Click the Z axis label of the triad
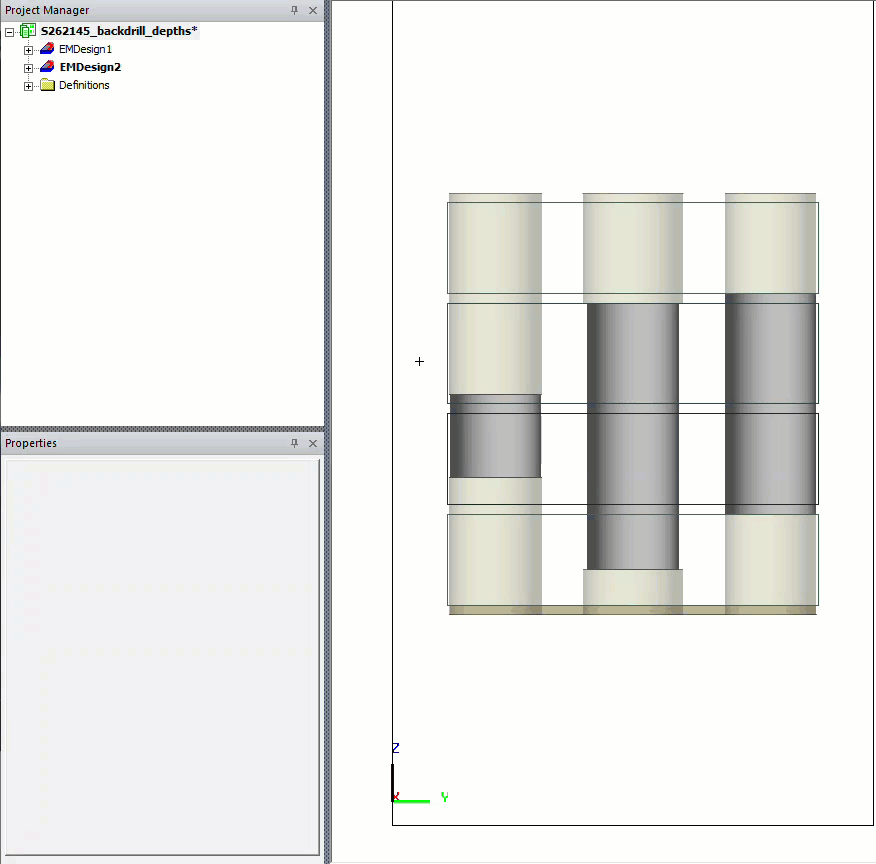This screenshot has height=864, width=876. 394,748
